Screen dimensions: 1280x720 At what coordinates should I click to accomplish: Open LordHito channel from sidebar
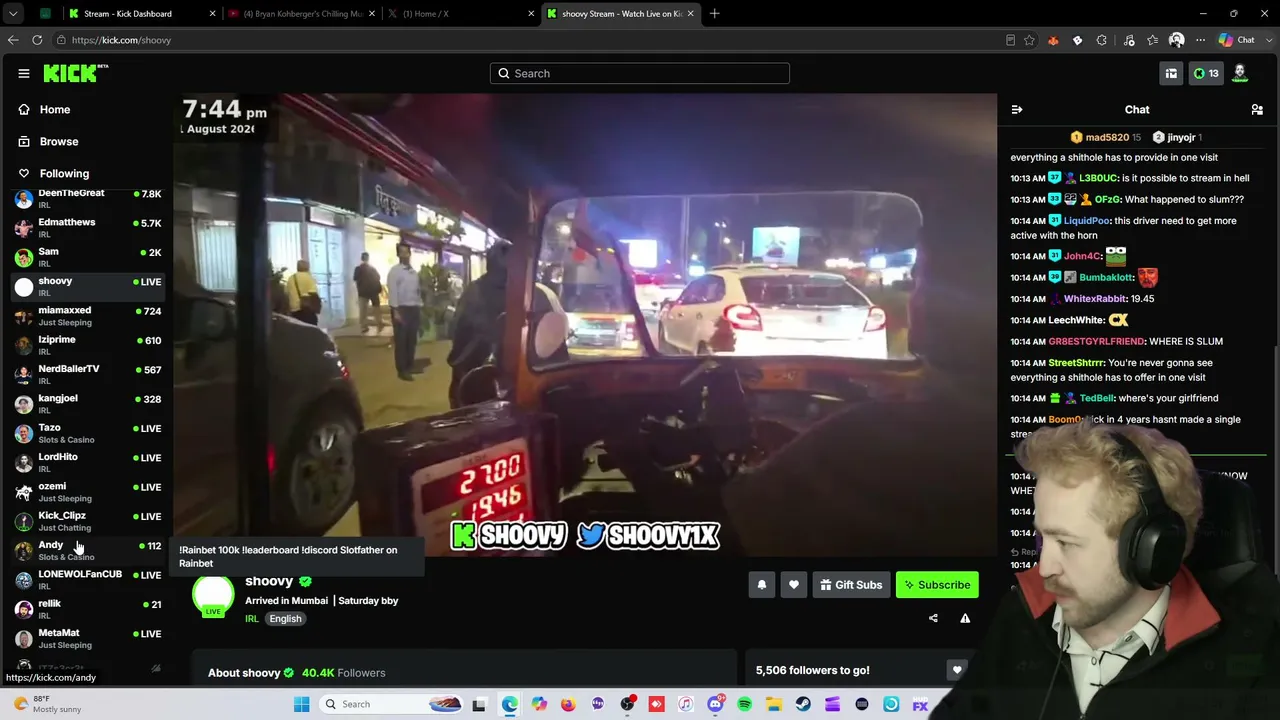pos(88,462)
